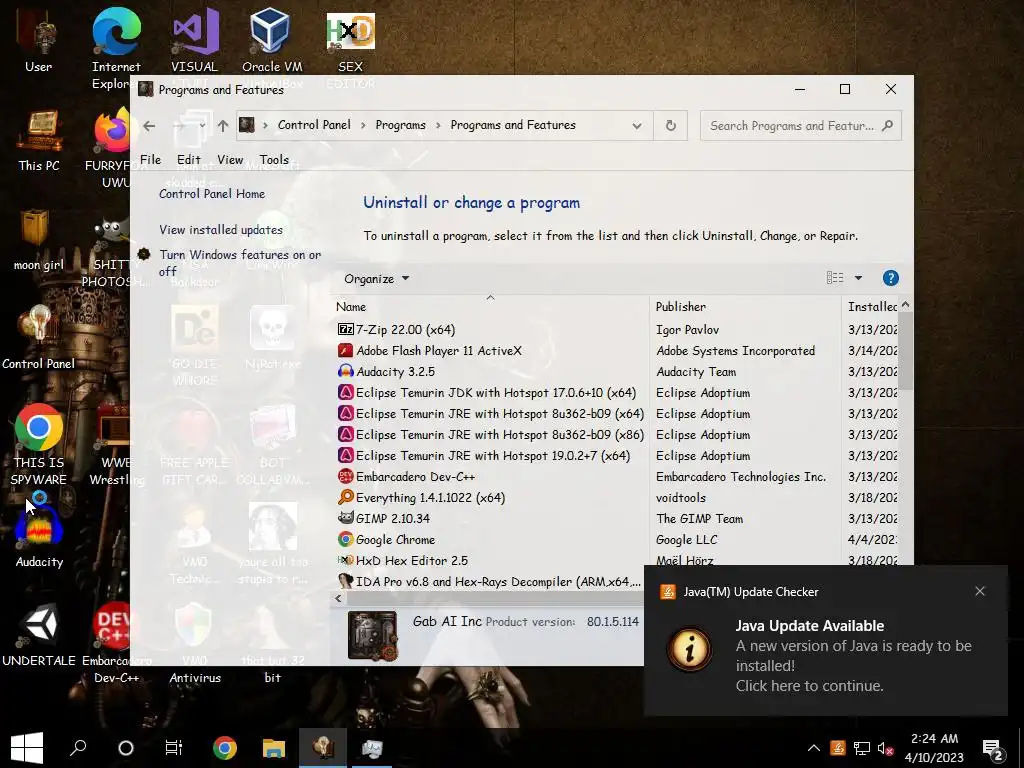Screen dimensions: 1024x768
Task: Click the help question mark icon
Action: [890, 278]
